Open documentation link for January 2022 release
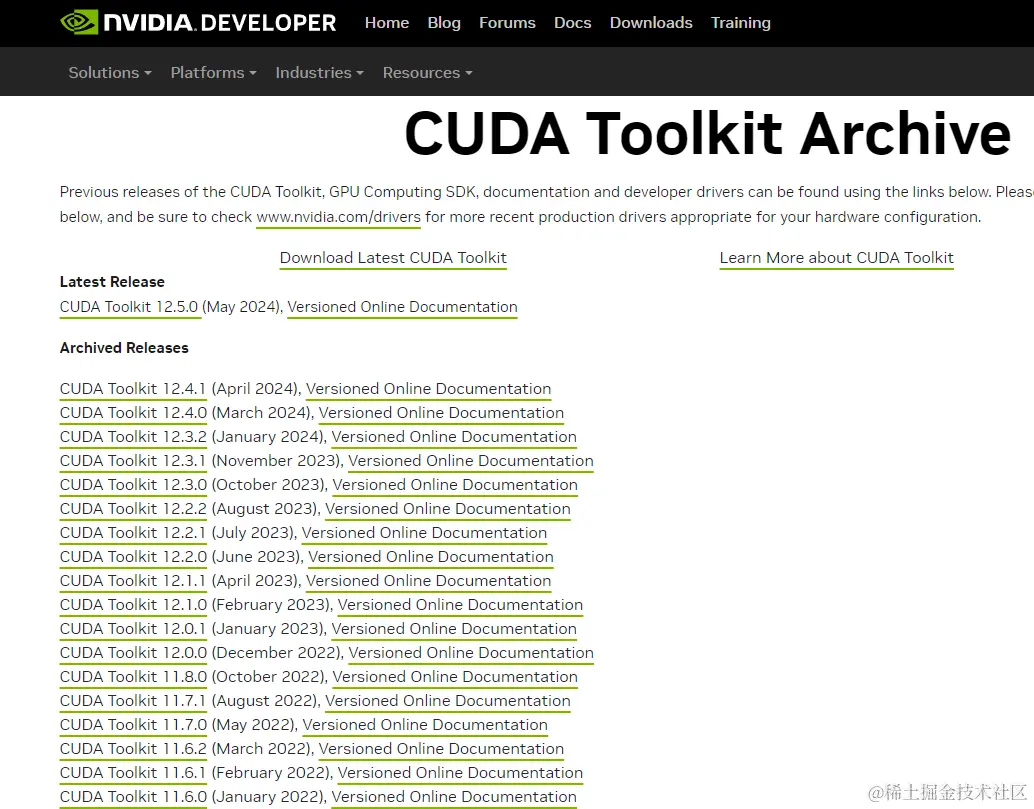This screenshot has height=809, width=1034. tap(454, 797)
